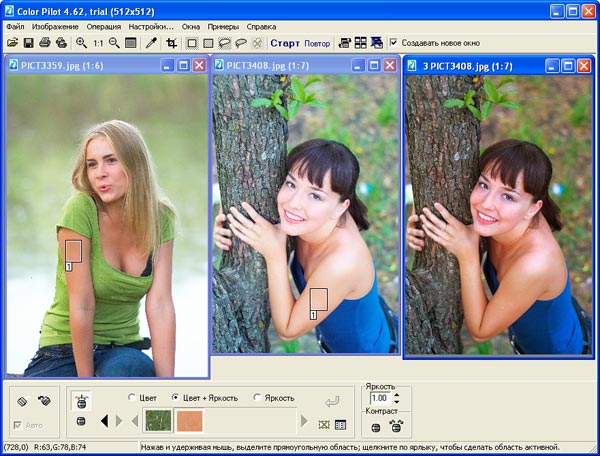Image resolution: width=600 pixels, height=456 pixels.
Task: Open the Операция menu
Action: tap(104, 27)
